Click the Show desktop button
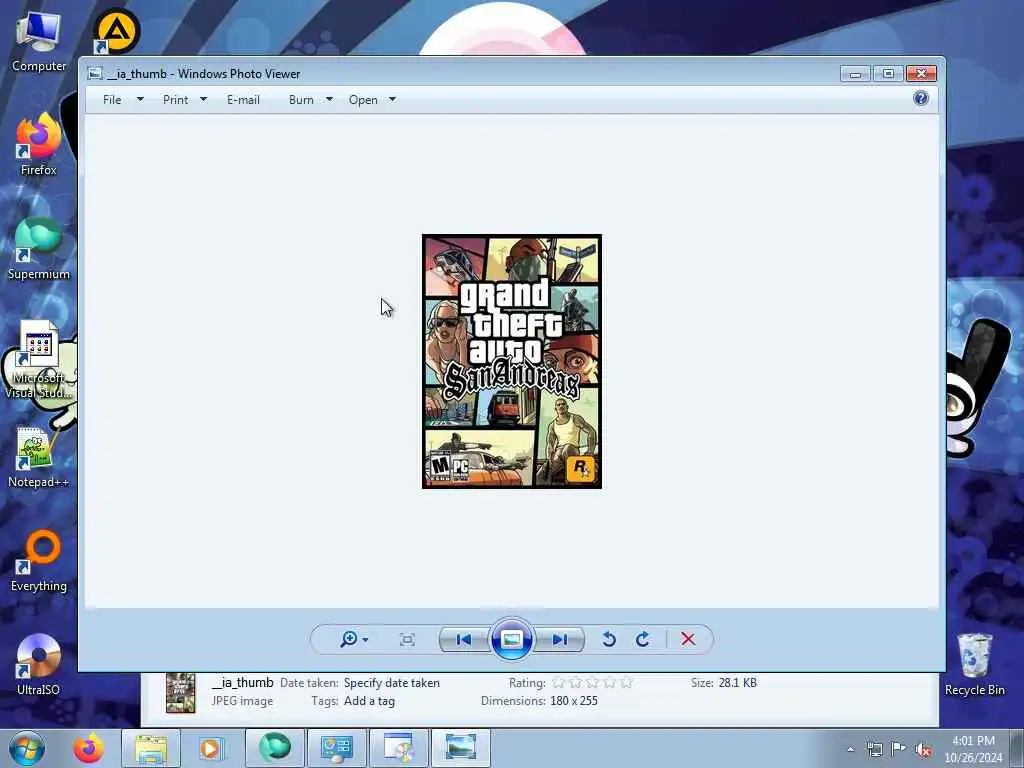1024x768 pixels. [x=1017, y=749]
